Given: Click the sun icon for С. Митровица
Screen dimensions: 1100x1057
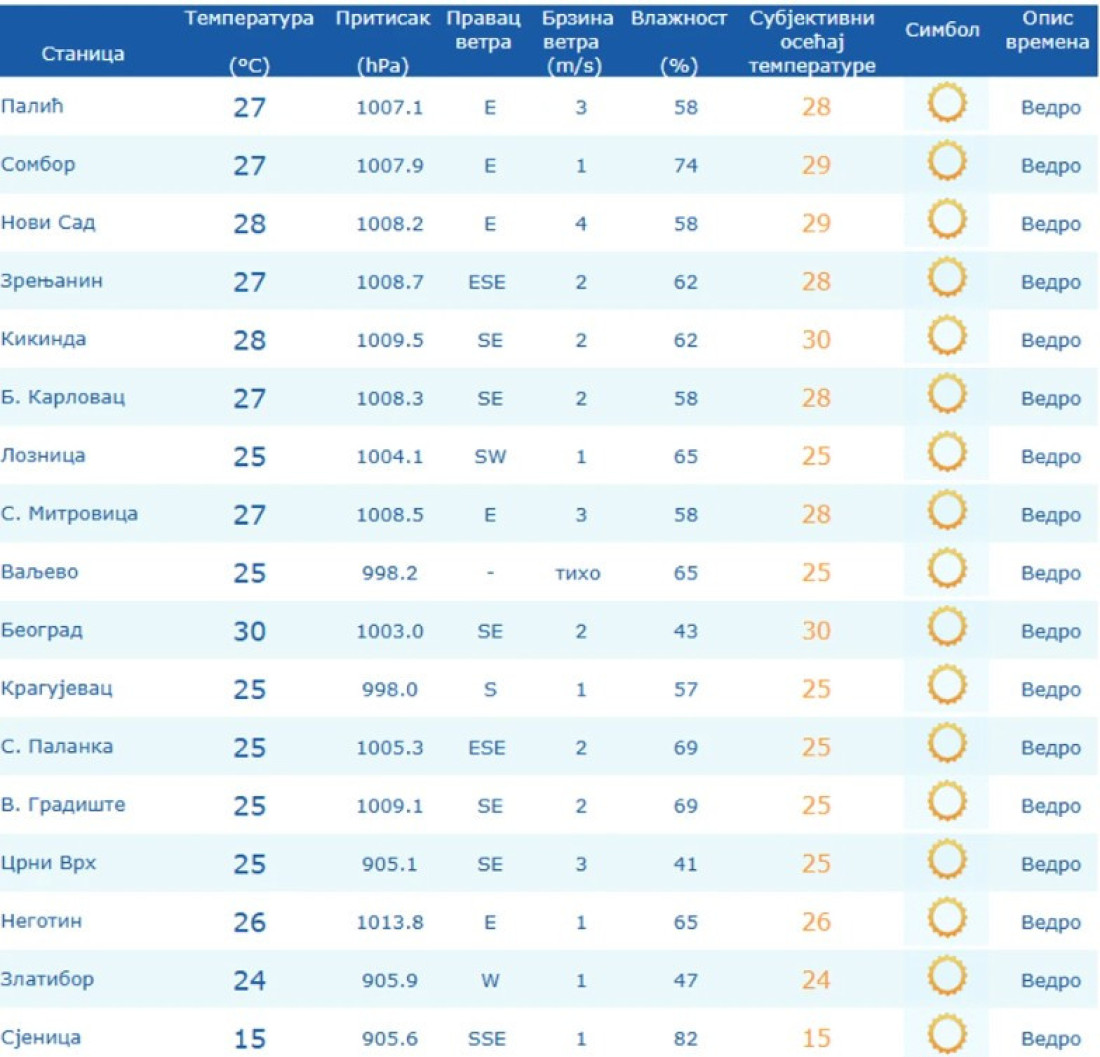Looking at the screenshot, I should 947,511.
